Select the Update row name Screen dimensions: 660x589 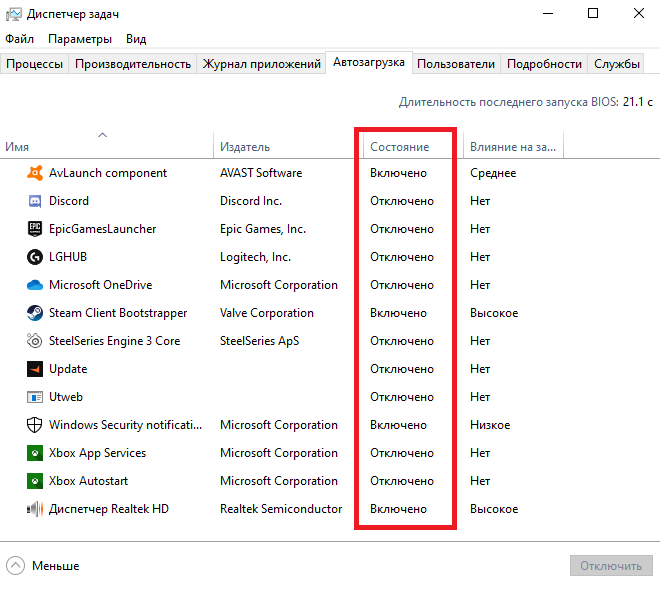pos(68,369)
